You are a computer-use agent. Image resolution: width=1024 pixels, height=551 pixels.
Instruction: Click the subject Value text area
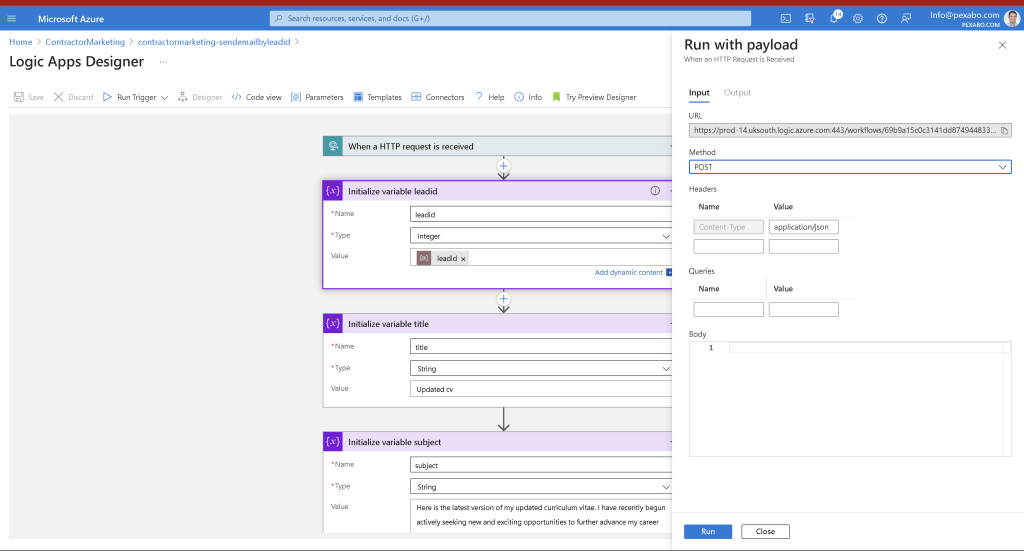pyautogui.click(x=541, y=516)
